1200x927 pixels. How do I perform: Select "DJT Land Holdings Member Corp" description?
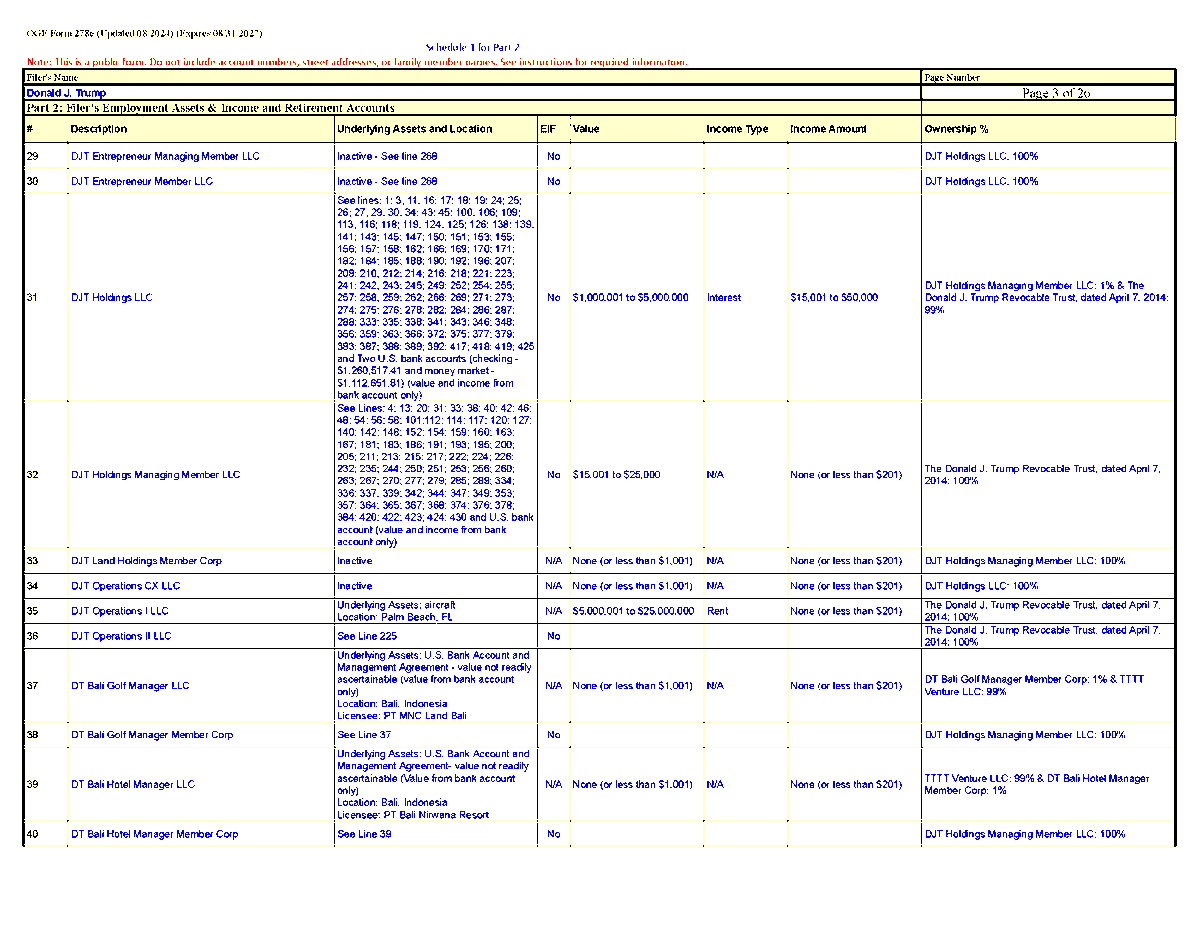coord(146,561)
